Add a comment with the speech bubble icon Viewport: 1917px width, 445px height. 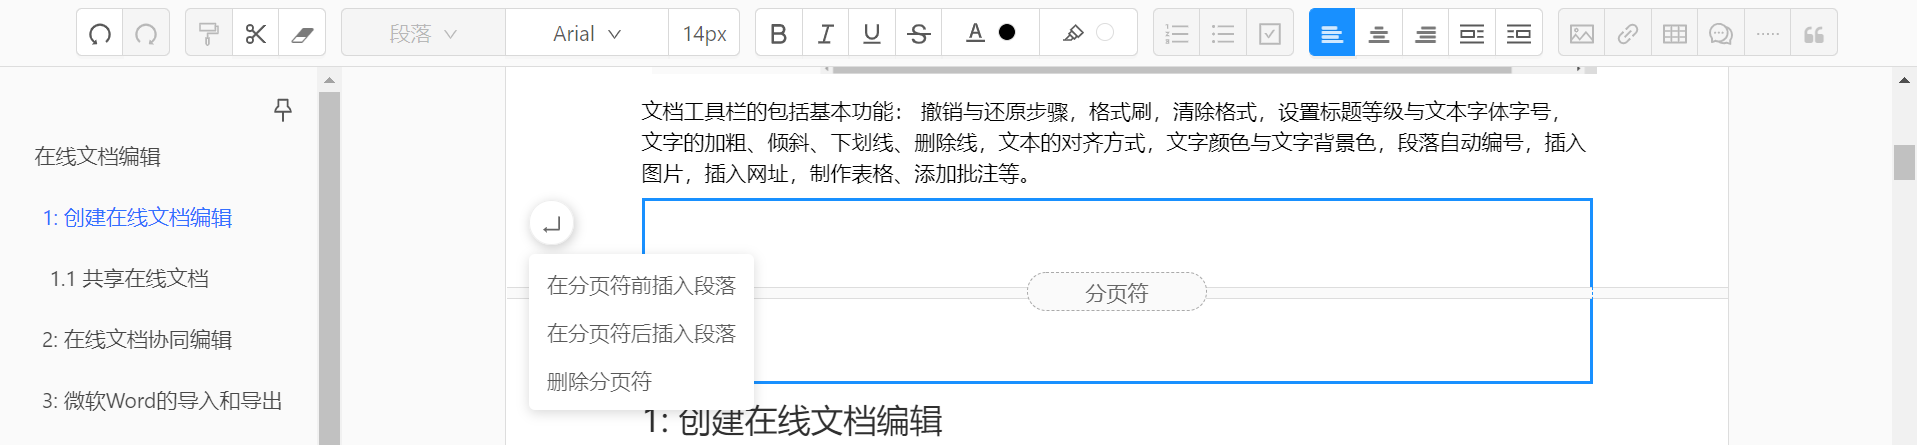(x=1721, y=34)
